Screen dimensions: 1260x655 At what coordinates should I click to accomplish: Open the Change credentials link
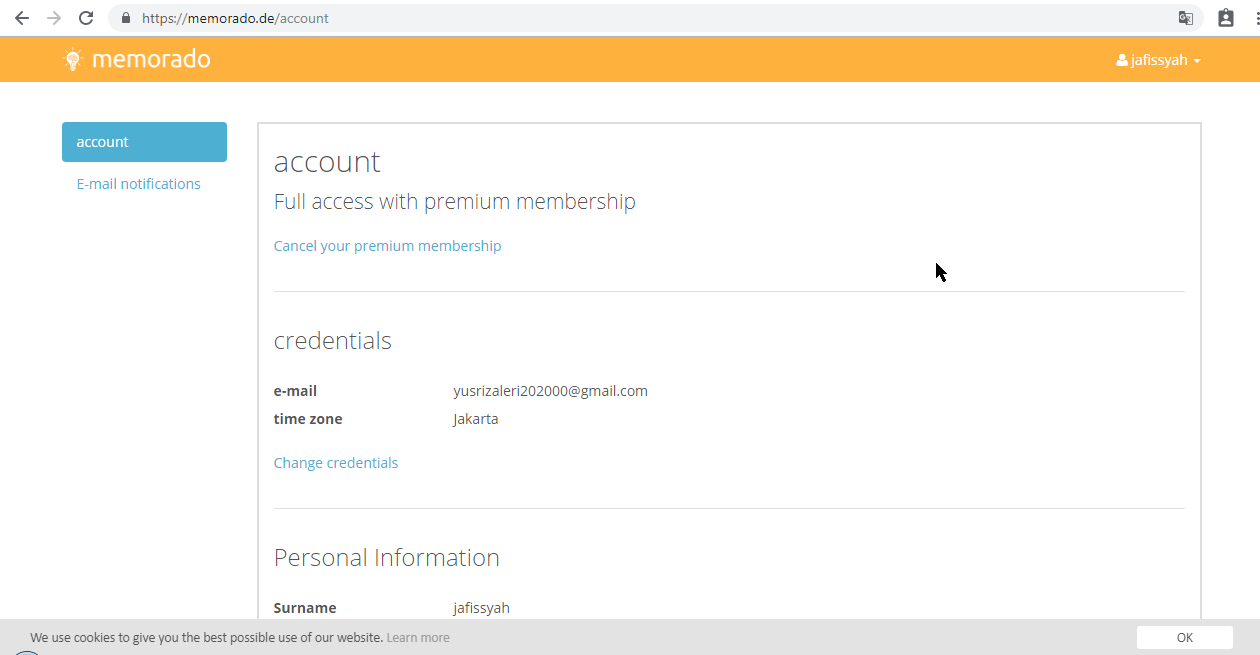(x=336, y=463)
